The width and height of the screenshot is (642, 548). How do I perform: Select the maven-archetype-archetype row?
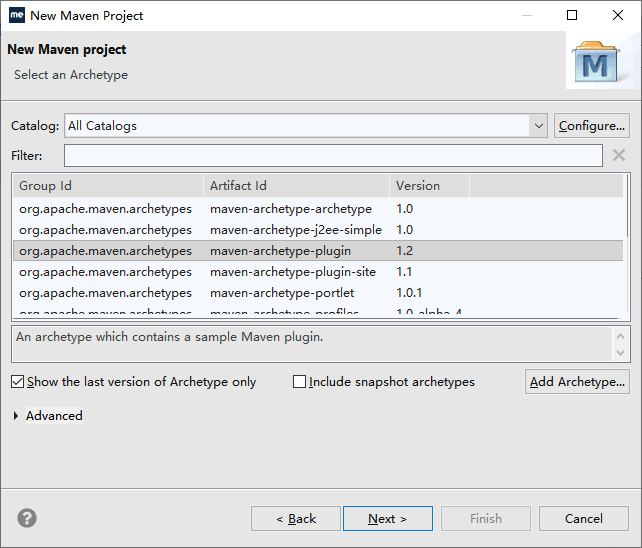click(x=318, y=209)
